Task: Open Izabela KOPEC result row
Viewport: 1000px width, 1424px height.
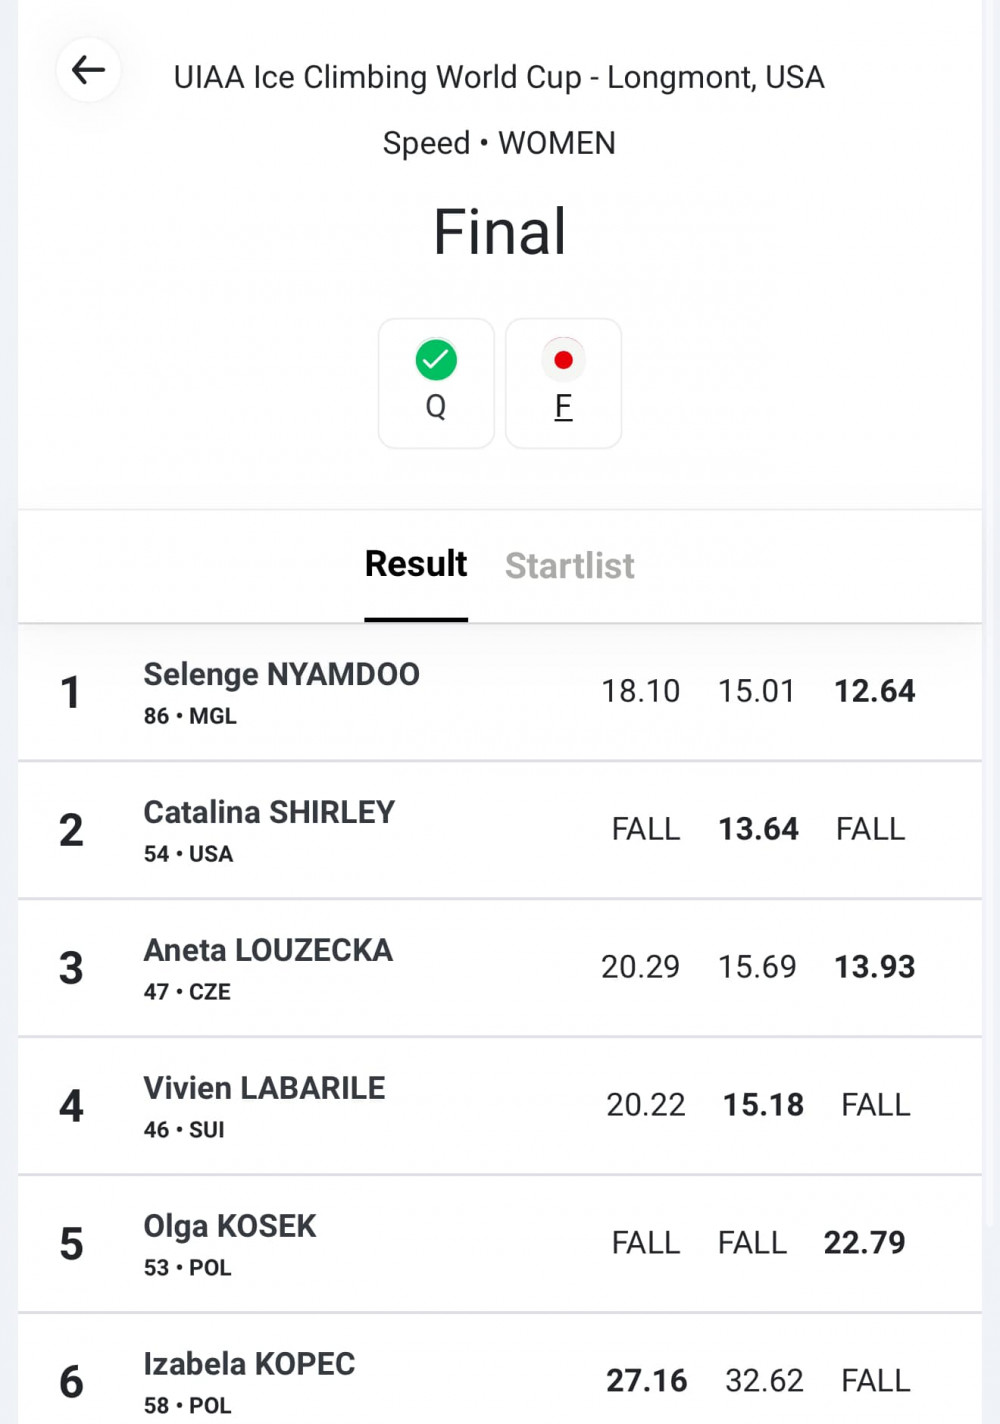Action: 500,1370
